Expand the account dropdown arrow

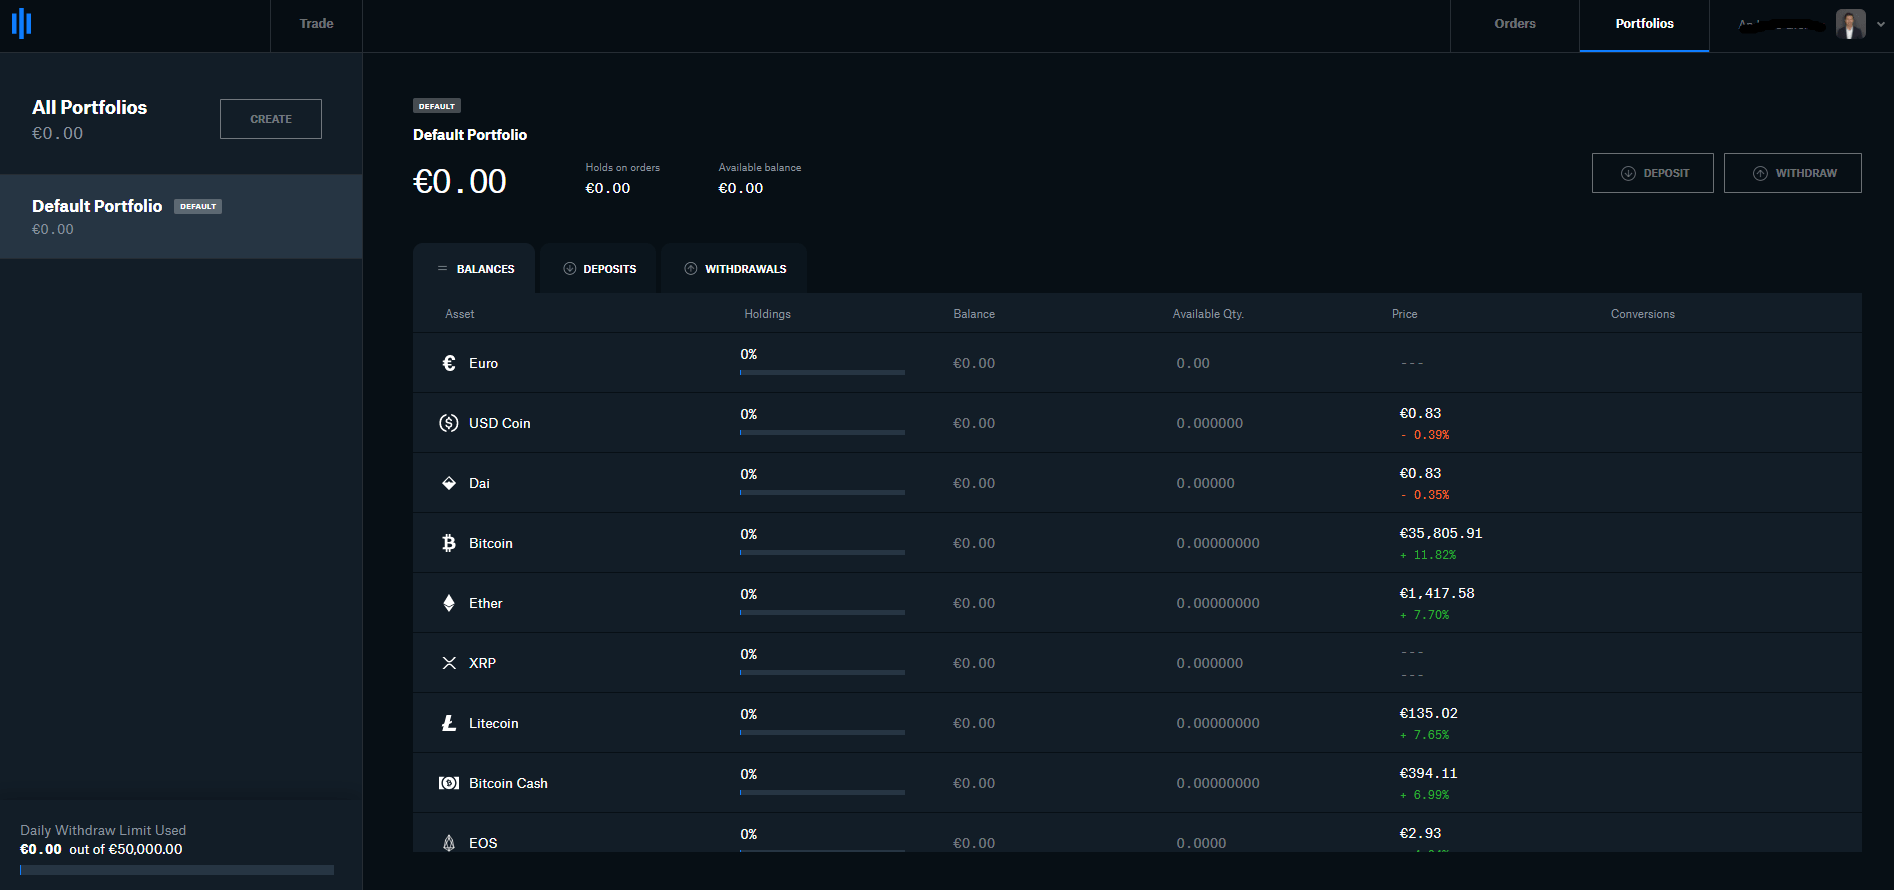tap(1880, 24)
